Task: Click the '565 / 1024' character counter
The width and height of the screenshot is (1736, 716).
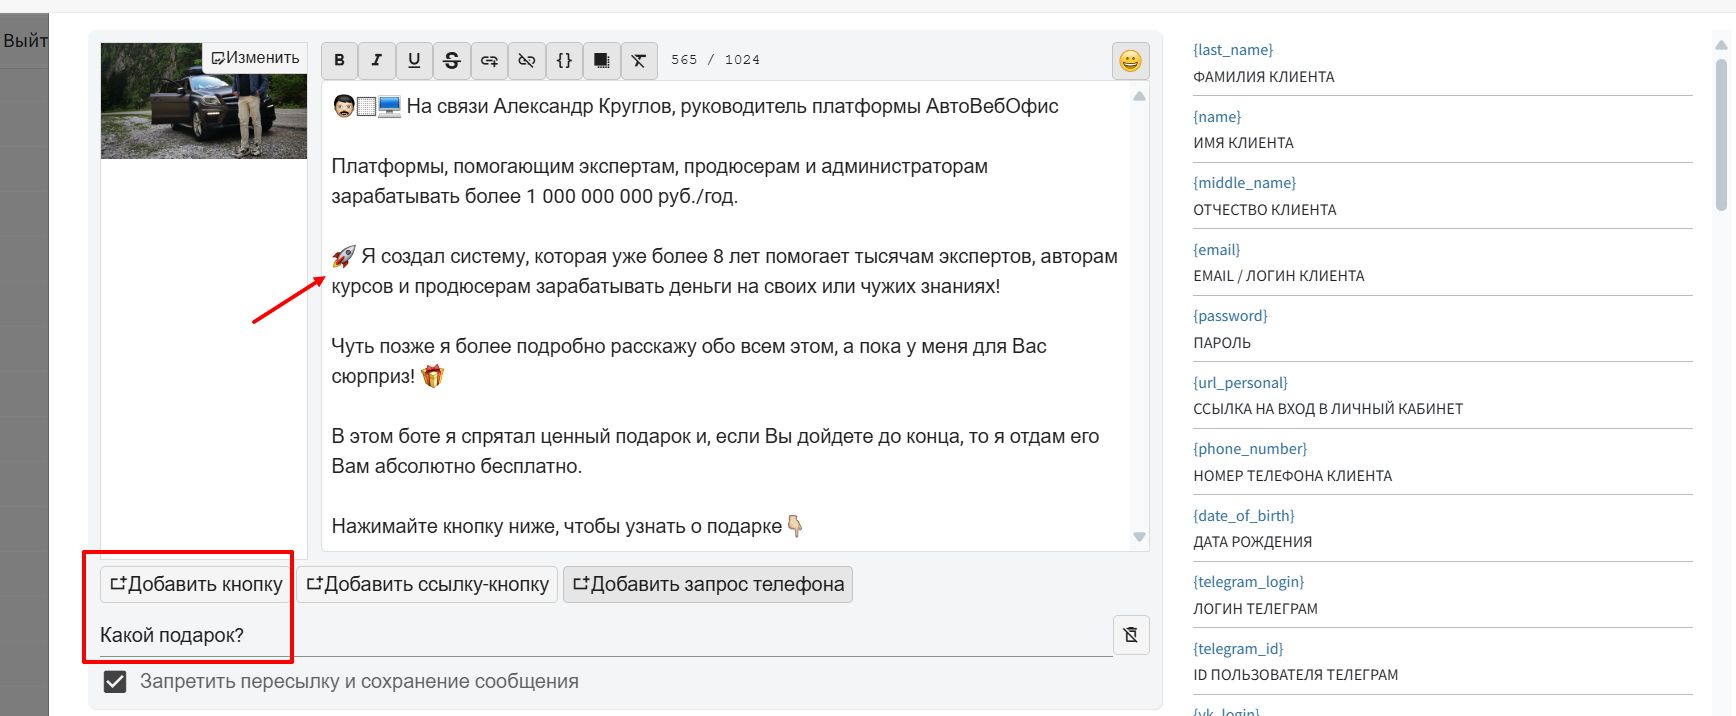Action: coord(715,60)
